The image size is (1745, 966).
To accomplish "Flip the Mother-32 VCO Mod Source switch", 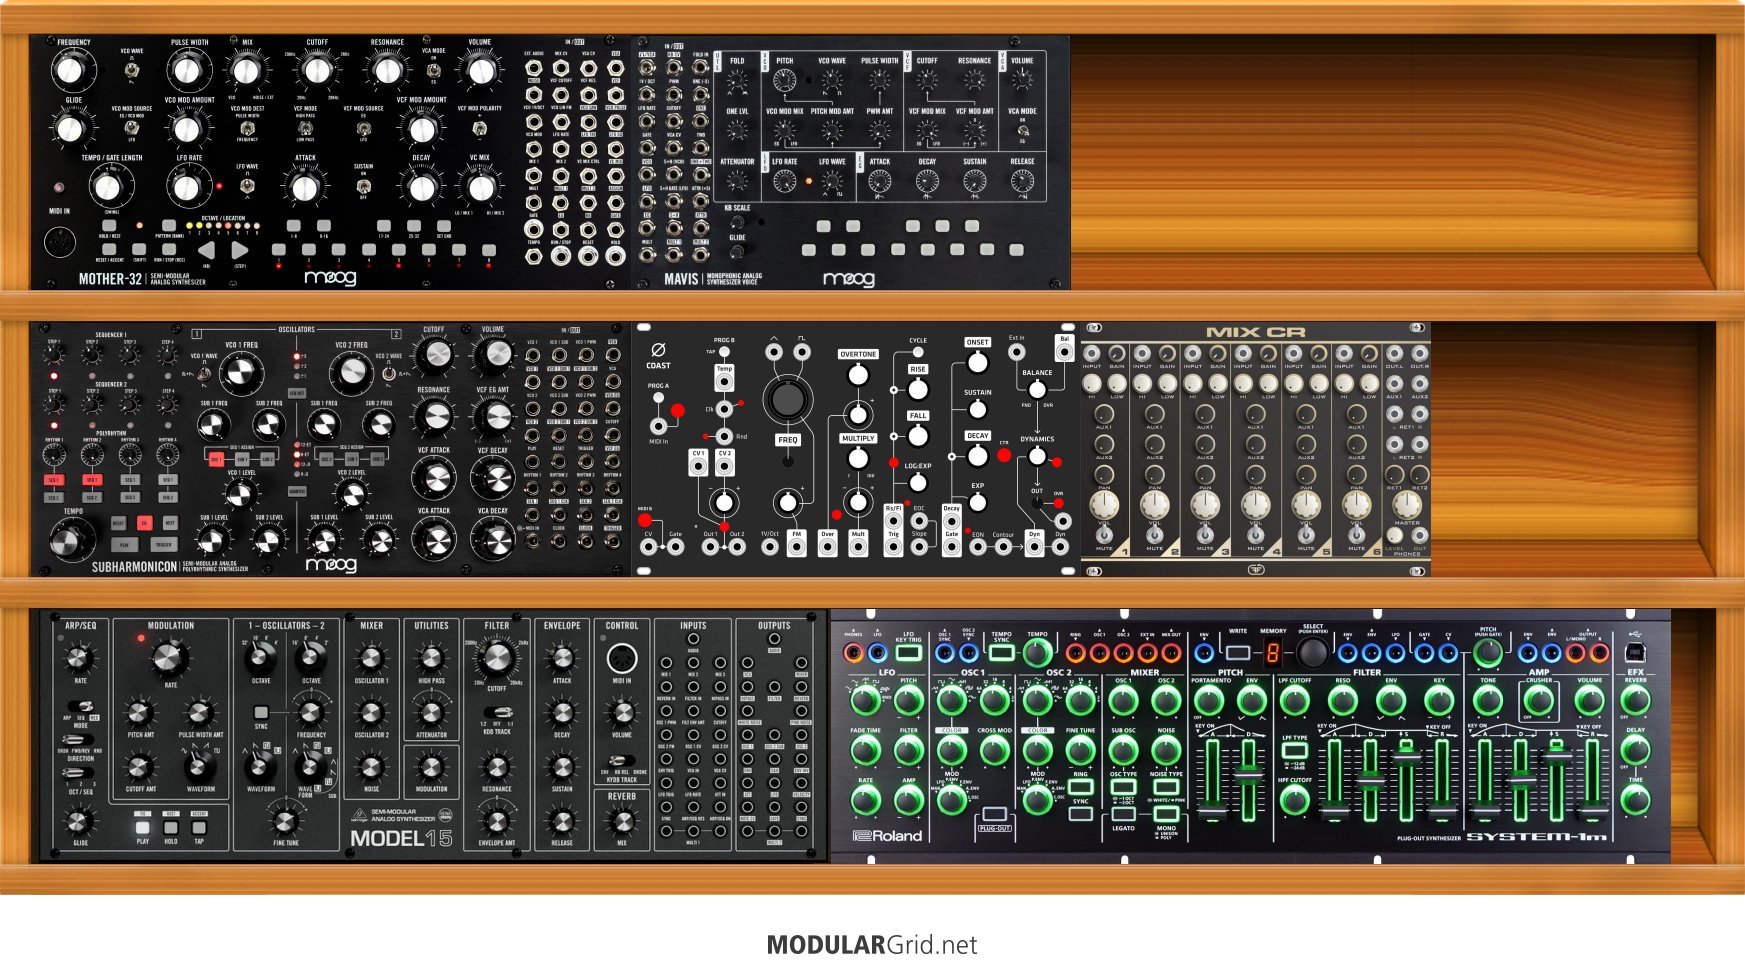I will (131, 128).
